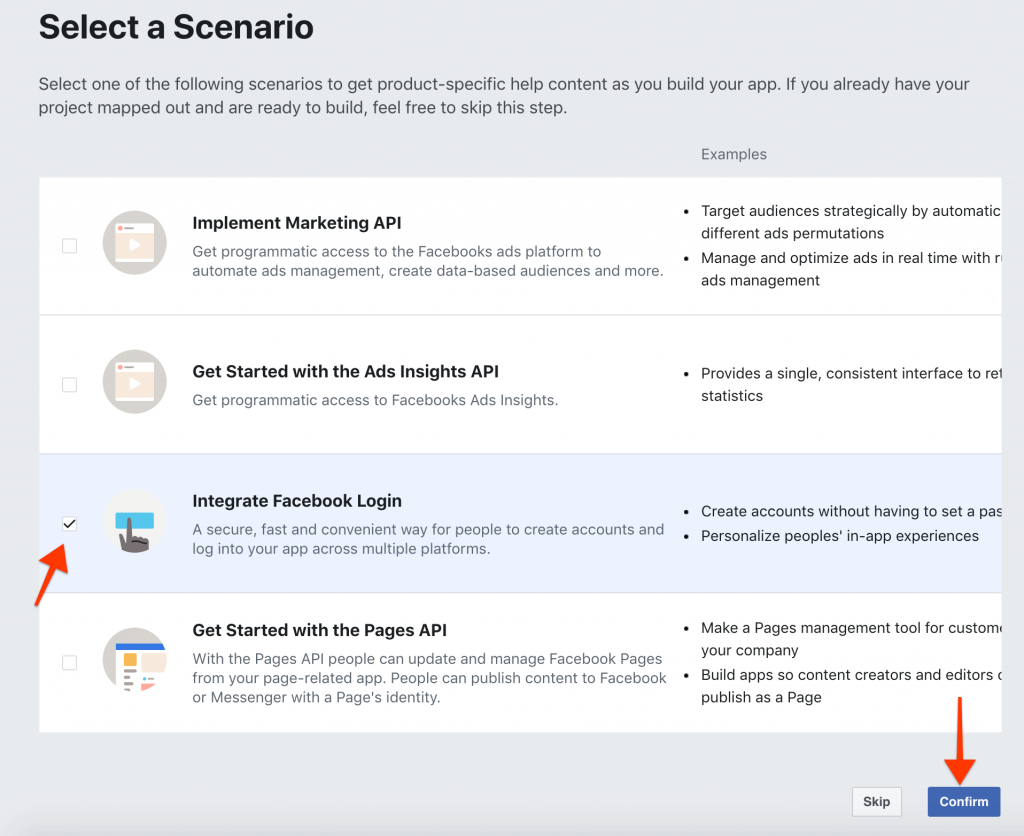Viewport: 1024px width, 836px height.
Task: Click the Skip button
Action: [876, 801]
